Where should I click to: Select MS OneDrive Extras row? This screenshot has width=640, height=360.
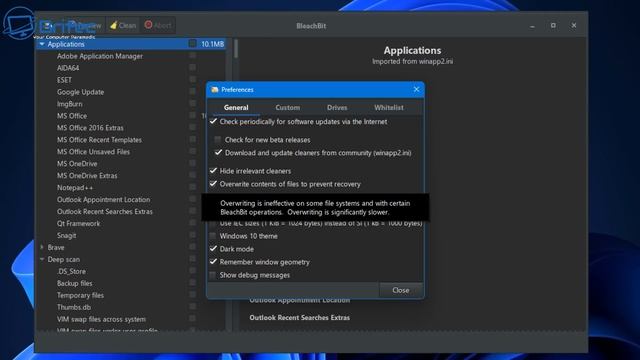[87, 176]
